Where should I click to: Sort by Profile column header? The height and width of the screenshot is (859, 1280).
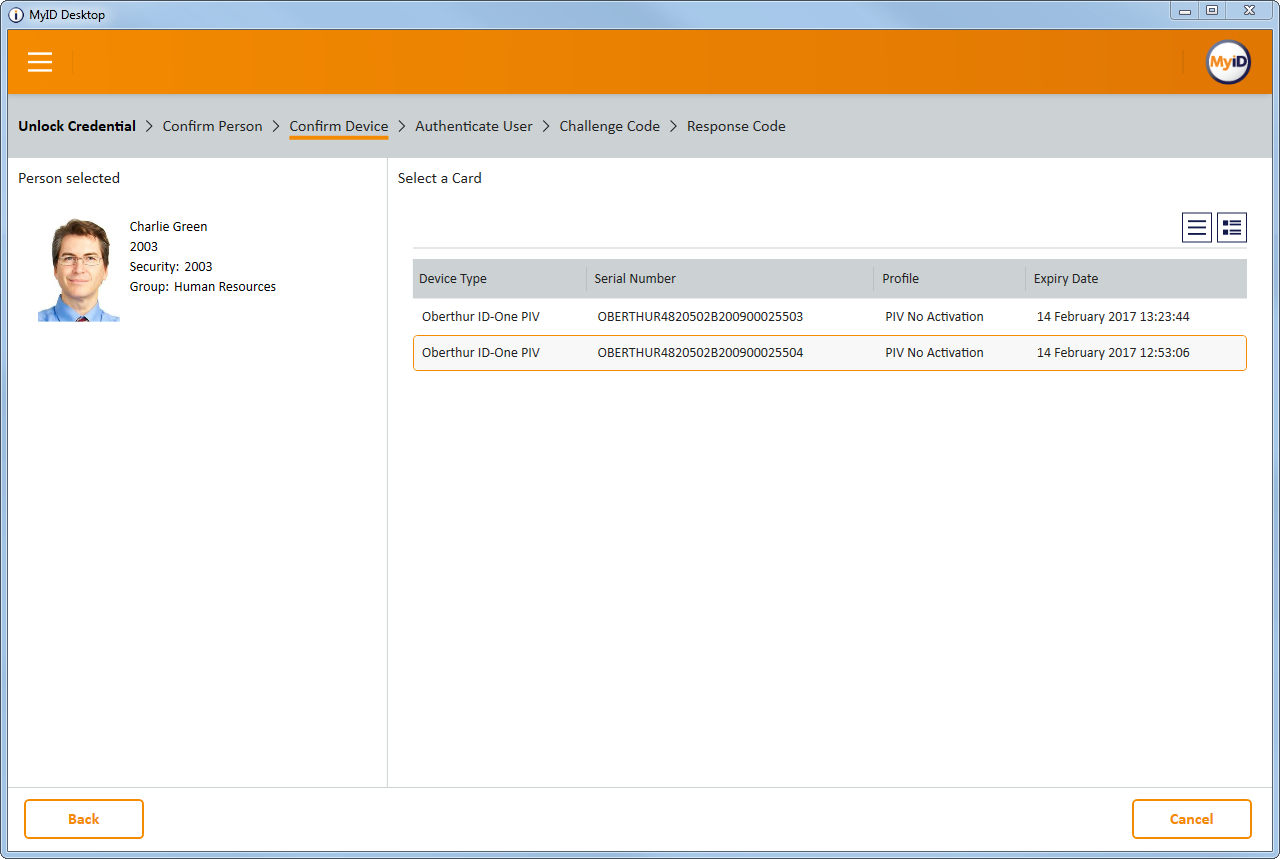coord(900,279)
